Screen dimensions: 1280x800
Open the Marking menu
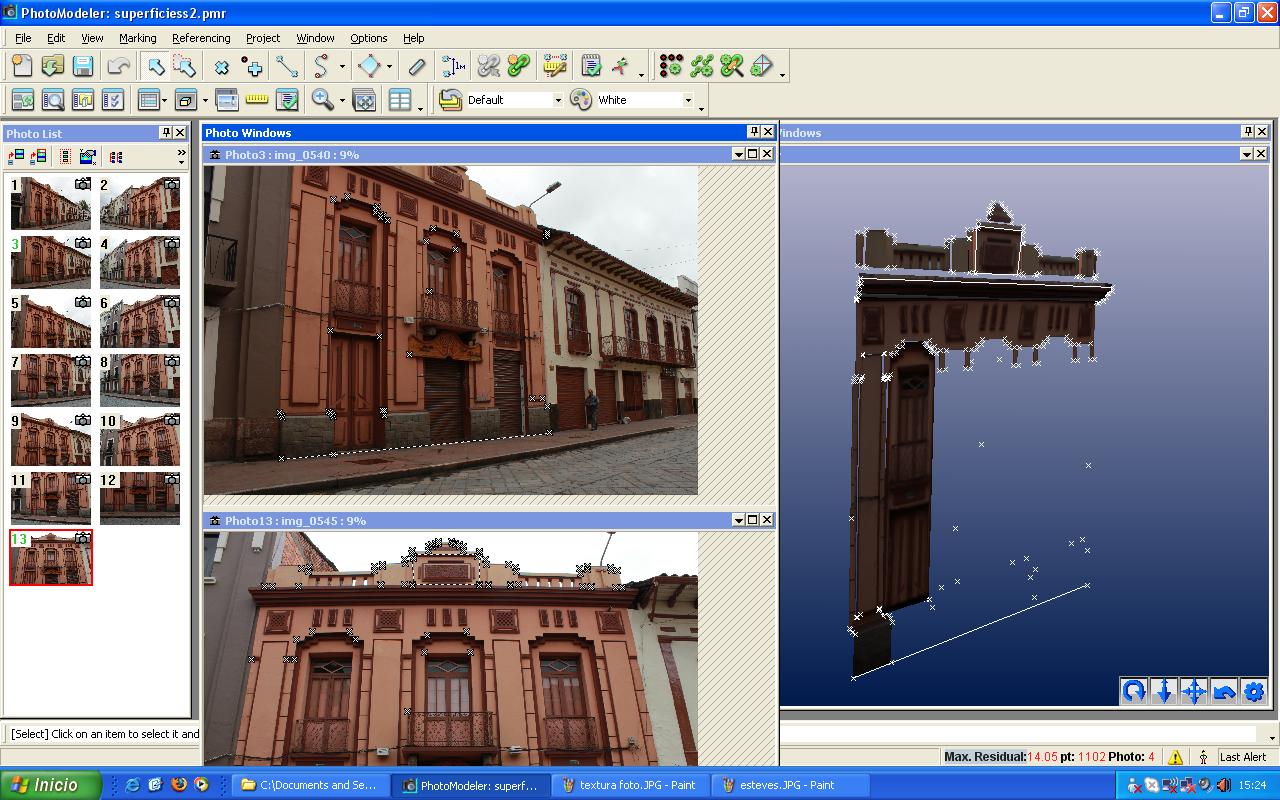click(137, 38)
